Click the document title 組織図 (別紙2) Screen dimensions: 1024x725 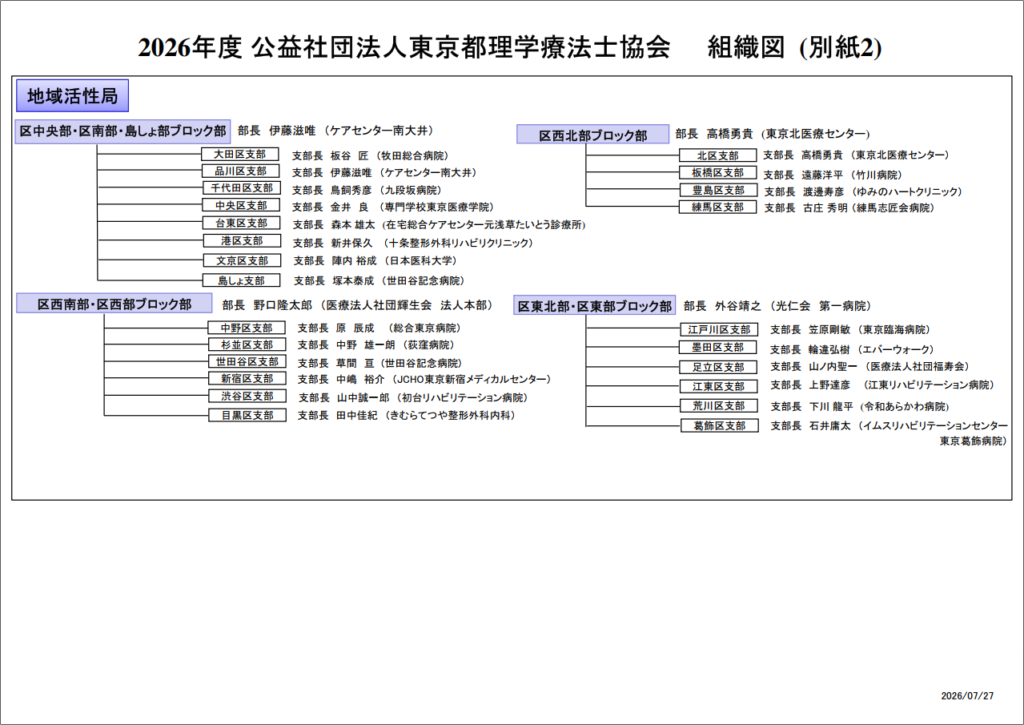point(794,47)
